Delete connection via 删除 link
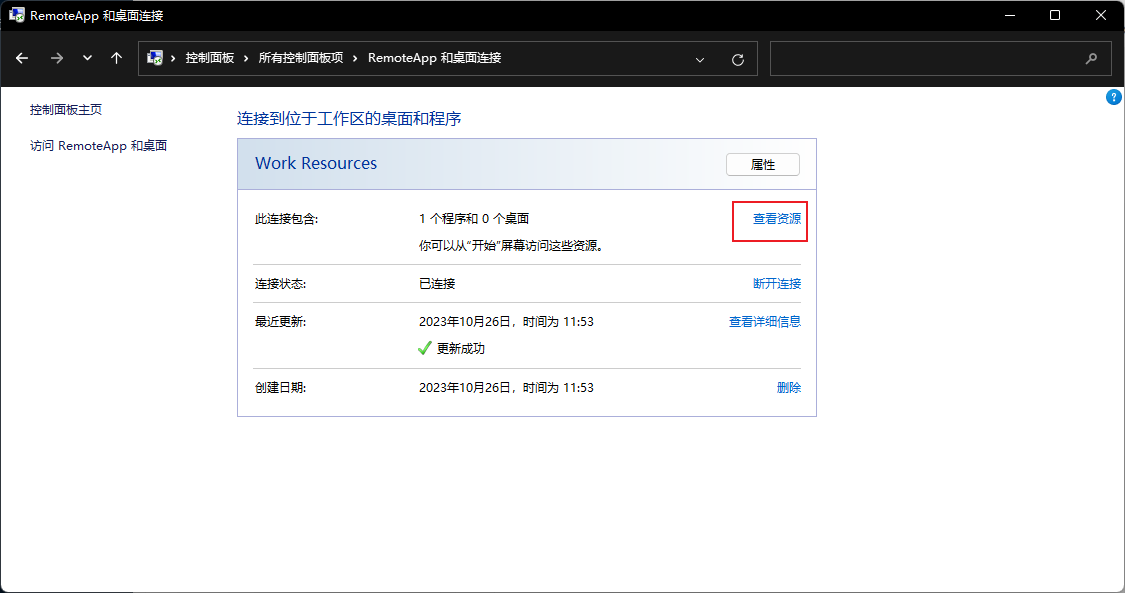The height and width of the screenshot is (593, 1125). click(789, 387)
